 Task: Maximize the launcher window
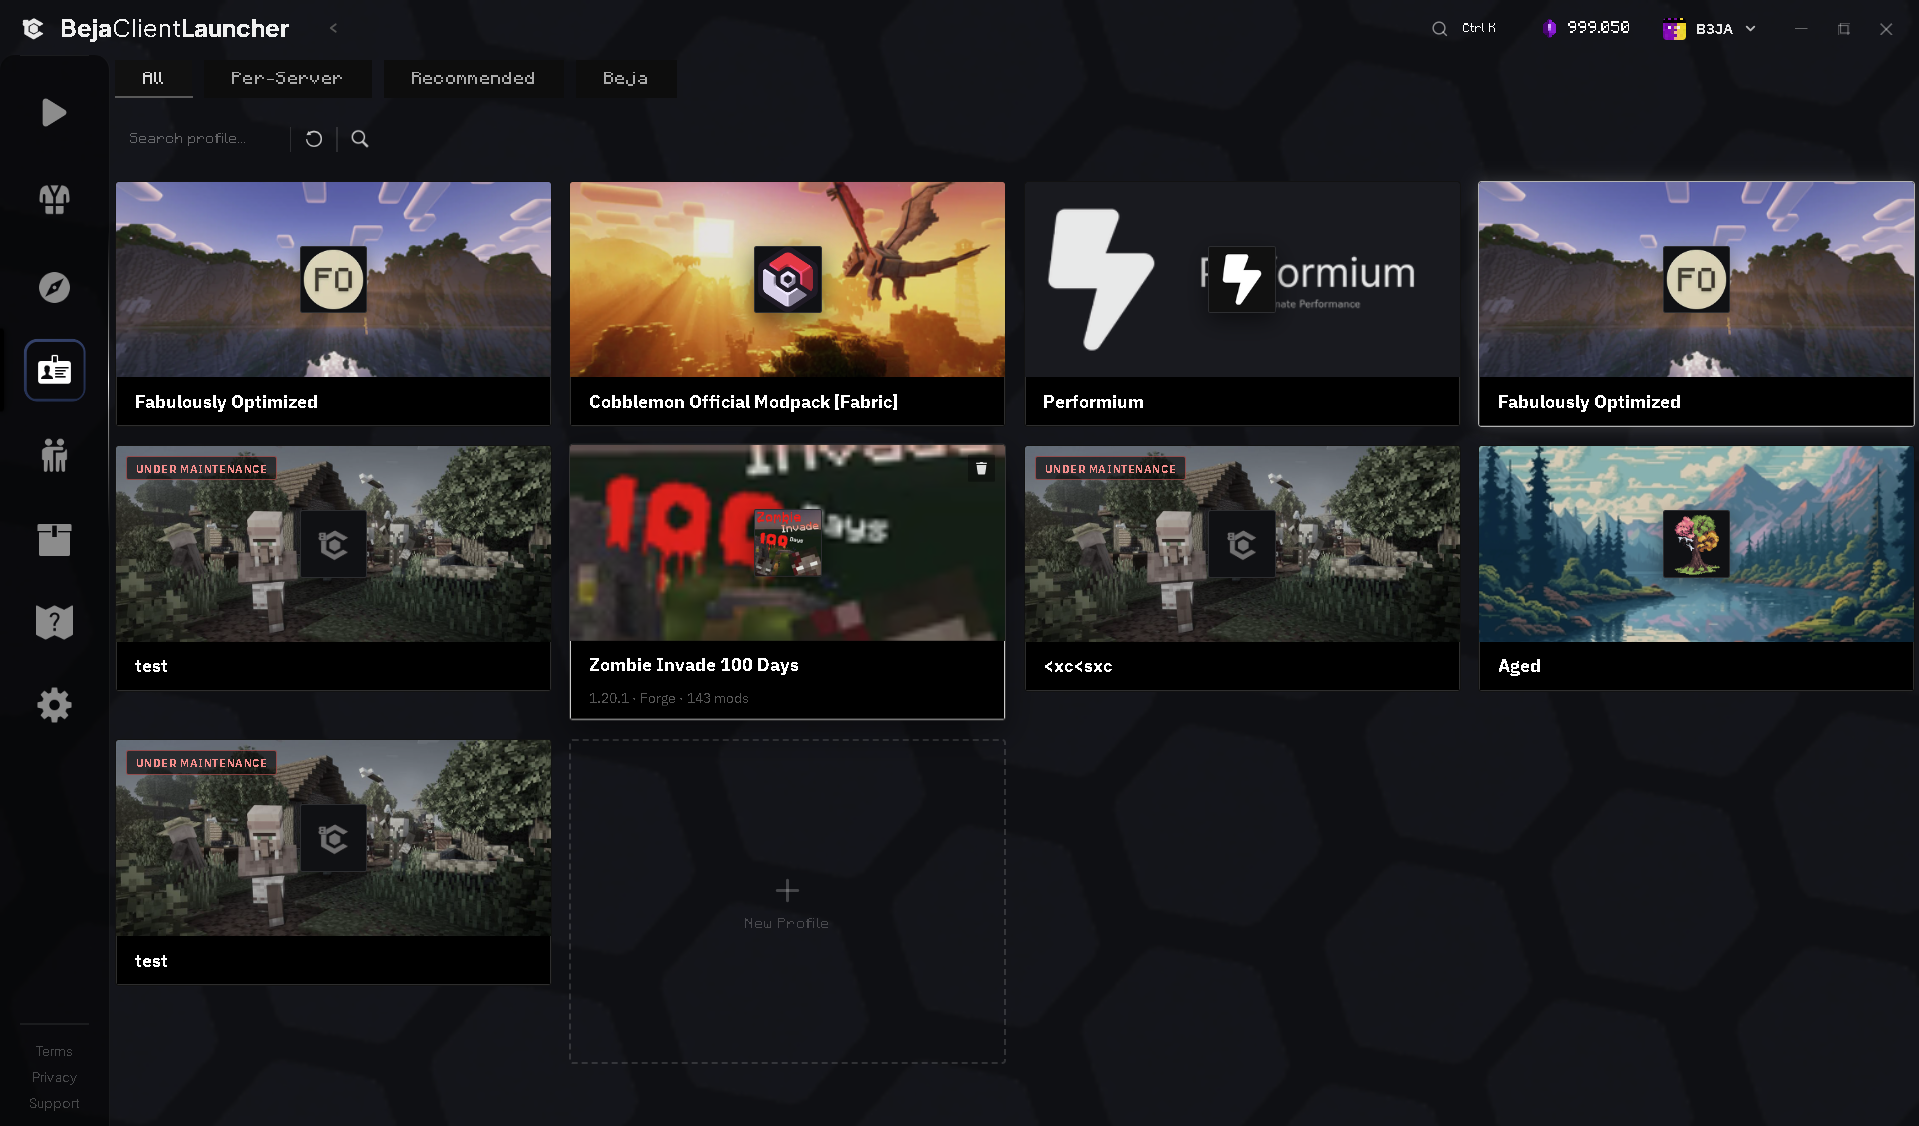(x=1843, y=29)
